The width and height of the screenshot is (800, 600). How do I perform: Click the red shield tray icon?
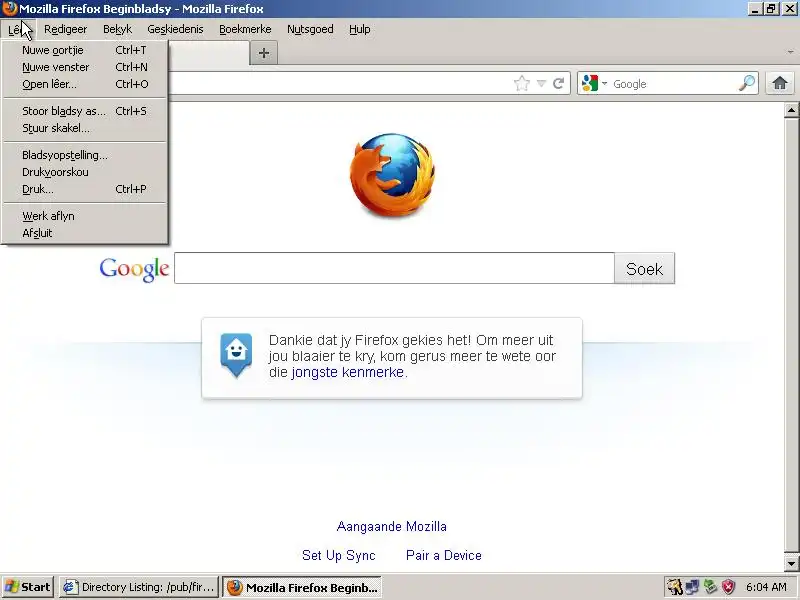point(729,587)
